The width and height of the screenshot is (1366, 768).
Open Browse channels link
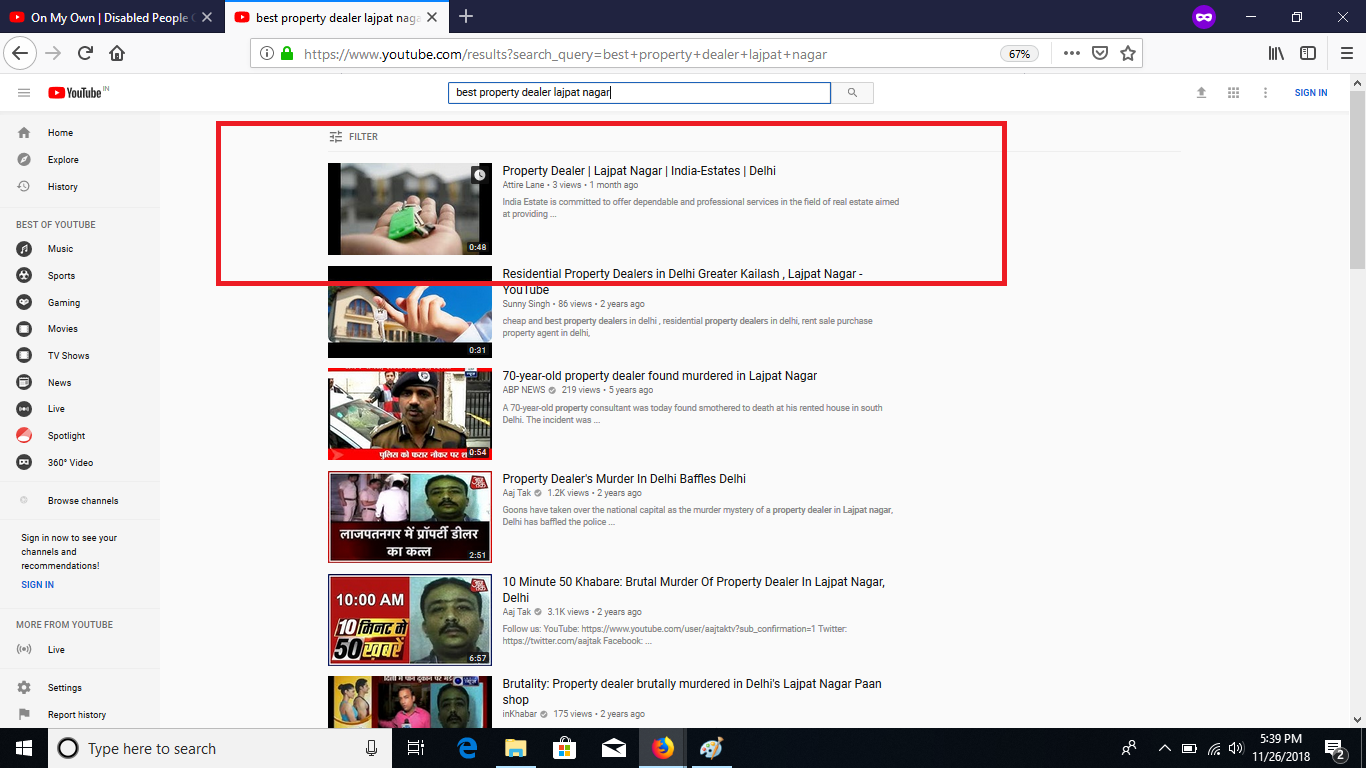[x=82, y=501]
